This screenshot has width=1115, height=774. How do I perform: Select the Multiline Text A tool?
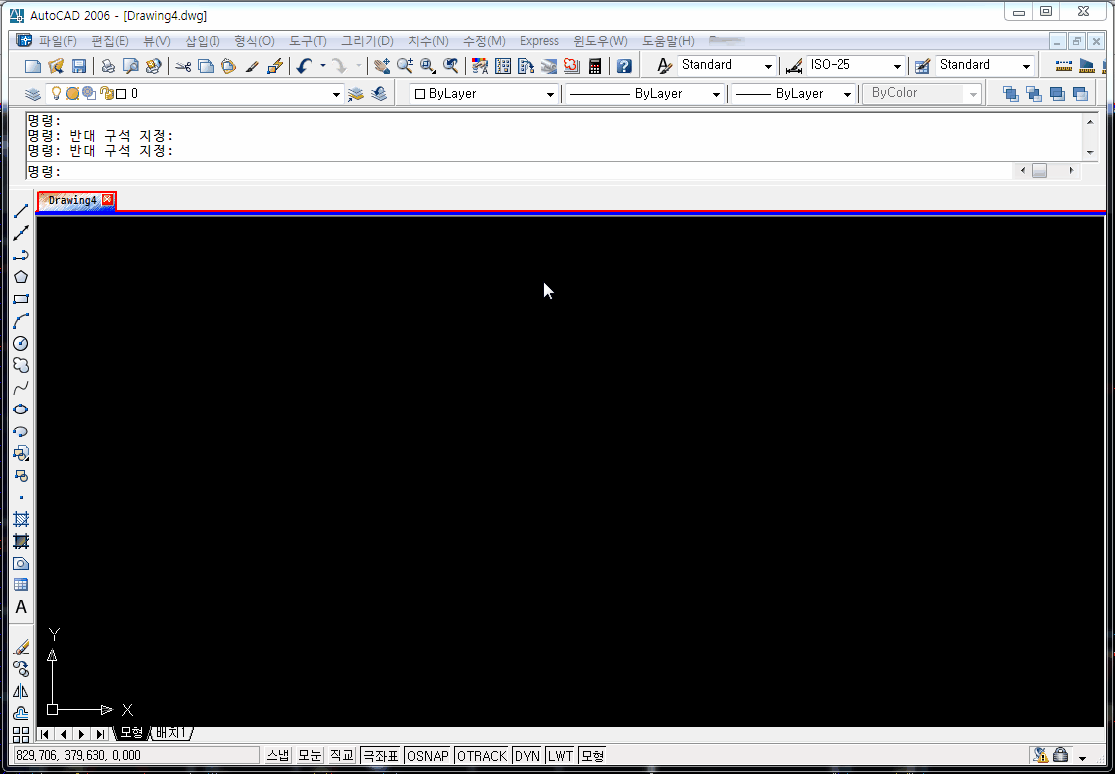tap(21, 607)
